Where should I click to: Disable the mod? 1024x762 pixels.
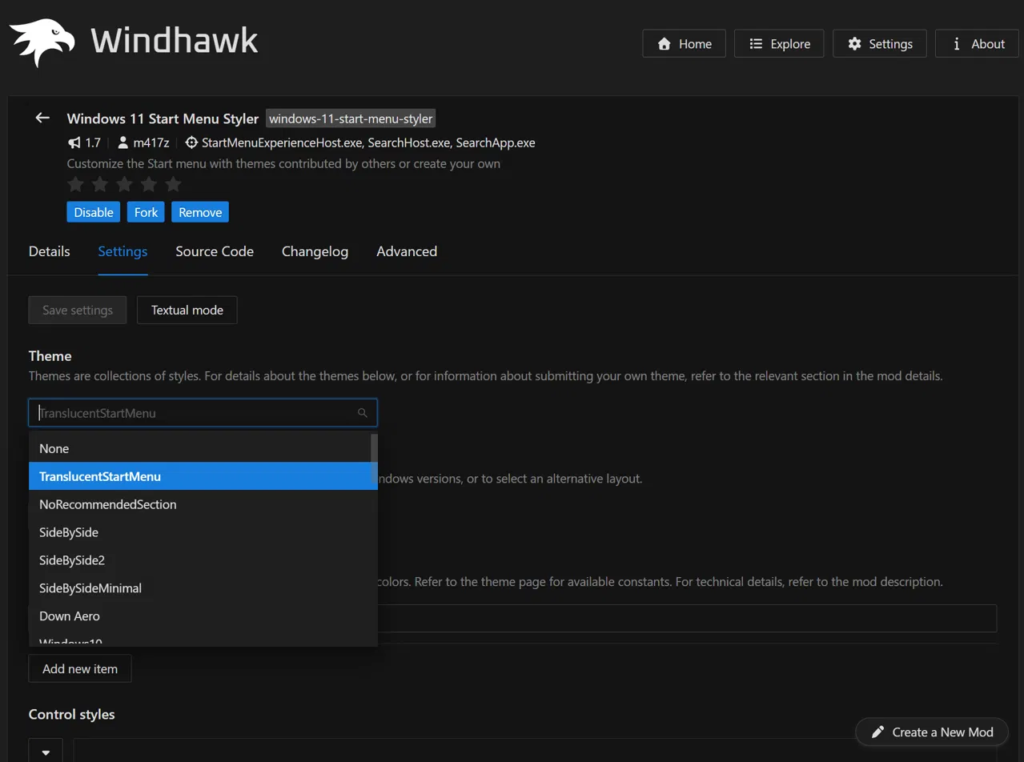(x=93, y=212)
